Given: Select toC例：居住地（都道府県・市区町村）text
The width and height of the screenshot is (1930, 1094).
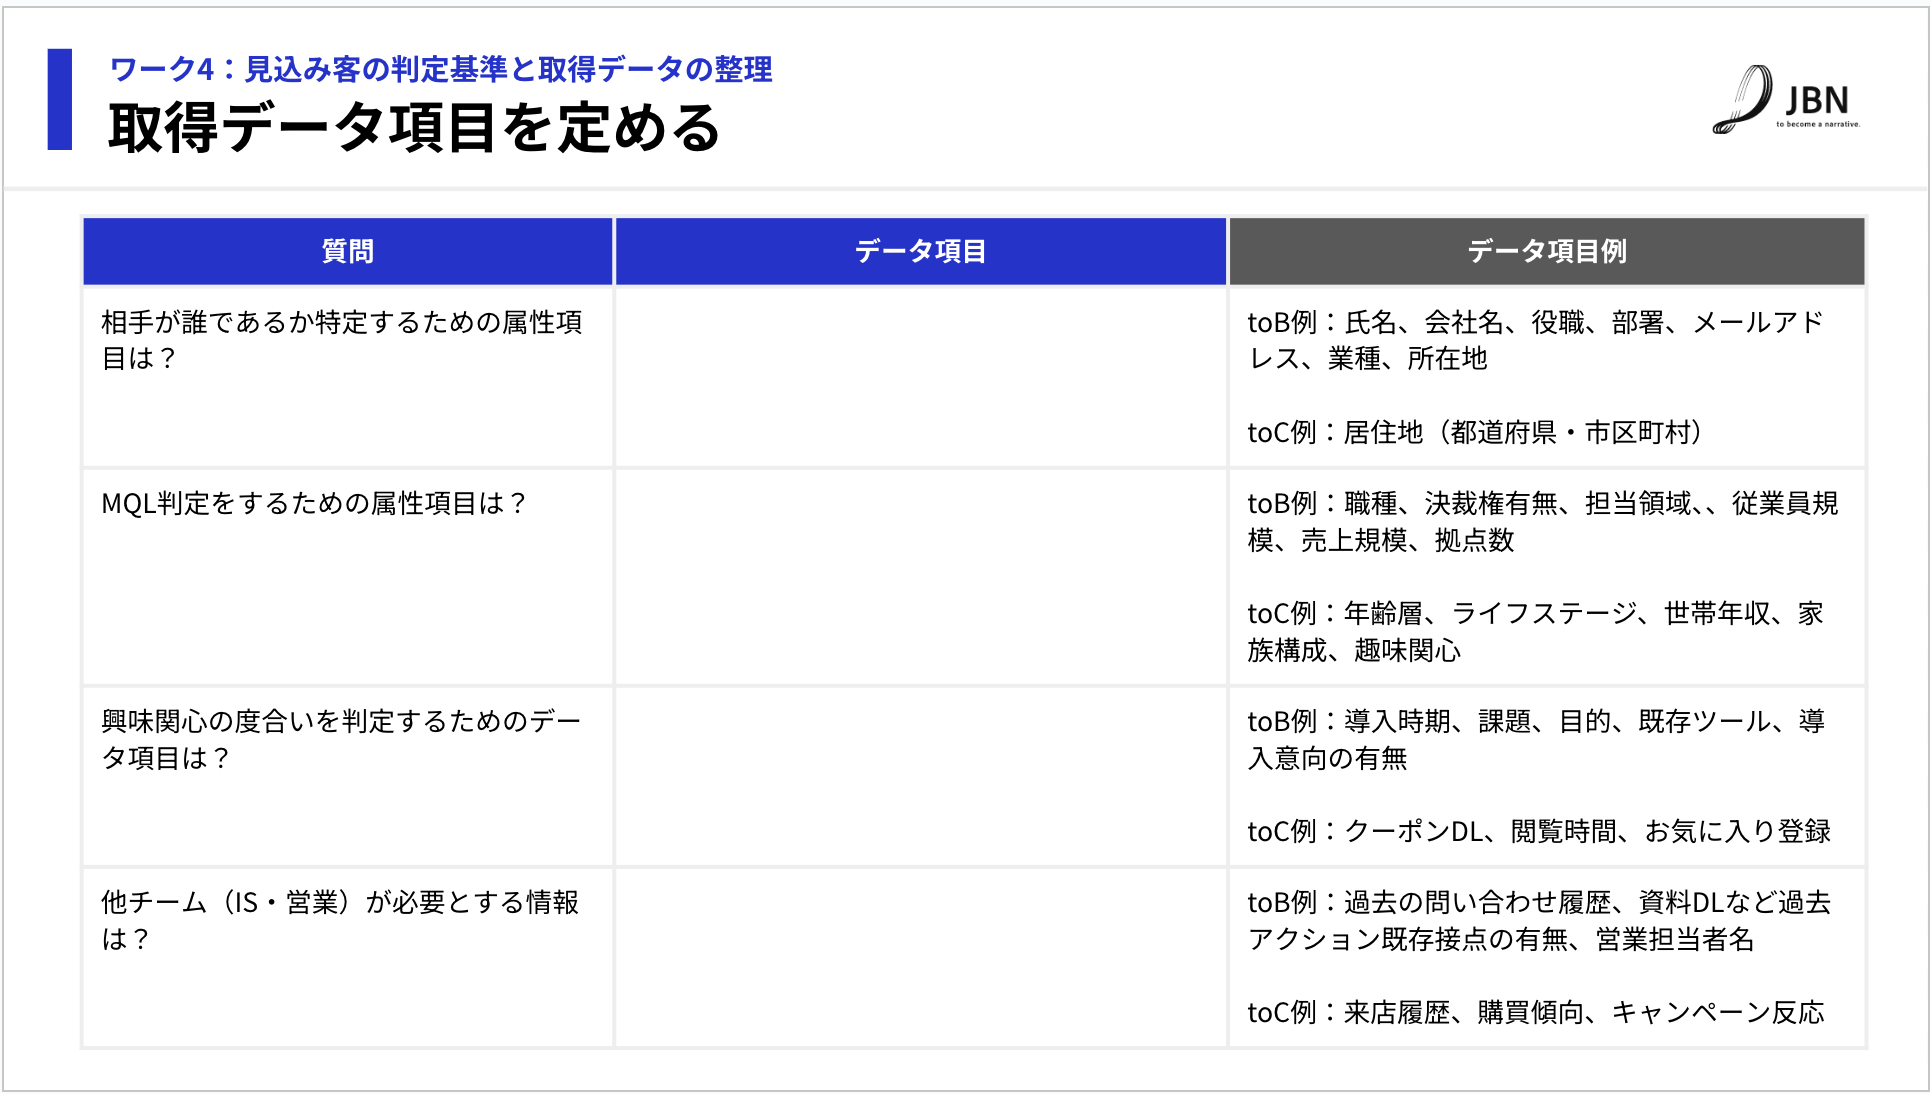Looking at the screenshot, I should (1476, 432).
